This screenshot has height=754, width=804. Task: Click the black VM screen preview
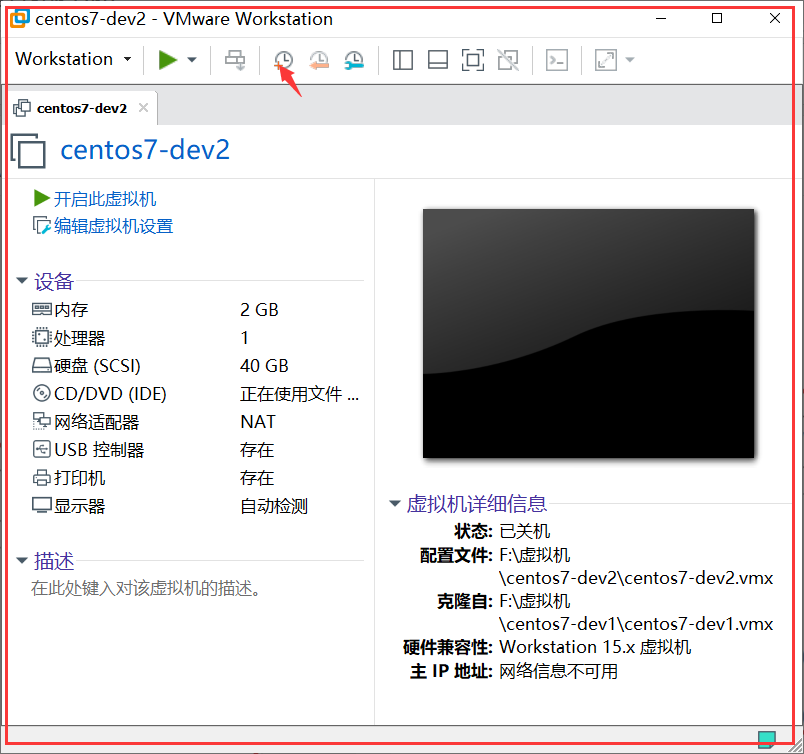point(588,333)
